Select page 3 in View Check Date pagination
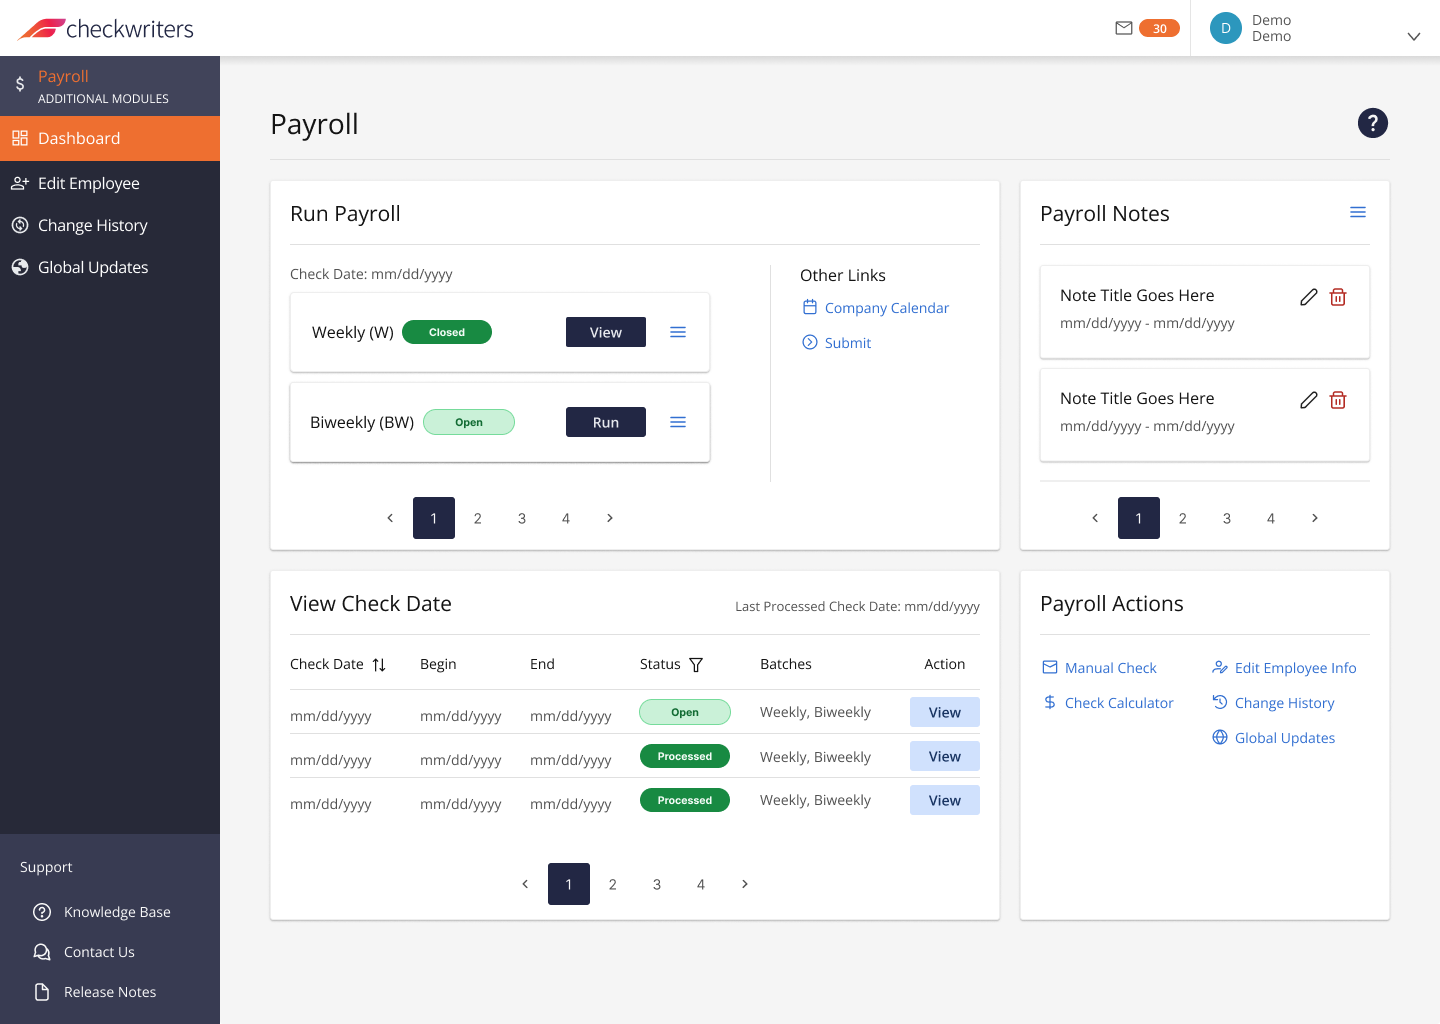Screen dimensions: 1440x1024 point(657,884)
